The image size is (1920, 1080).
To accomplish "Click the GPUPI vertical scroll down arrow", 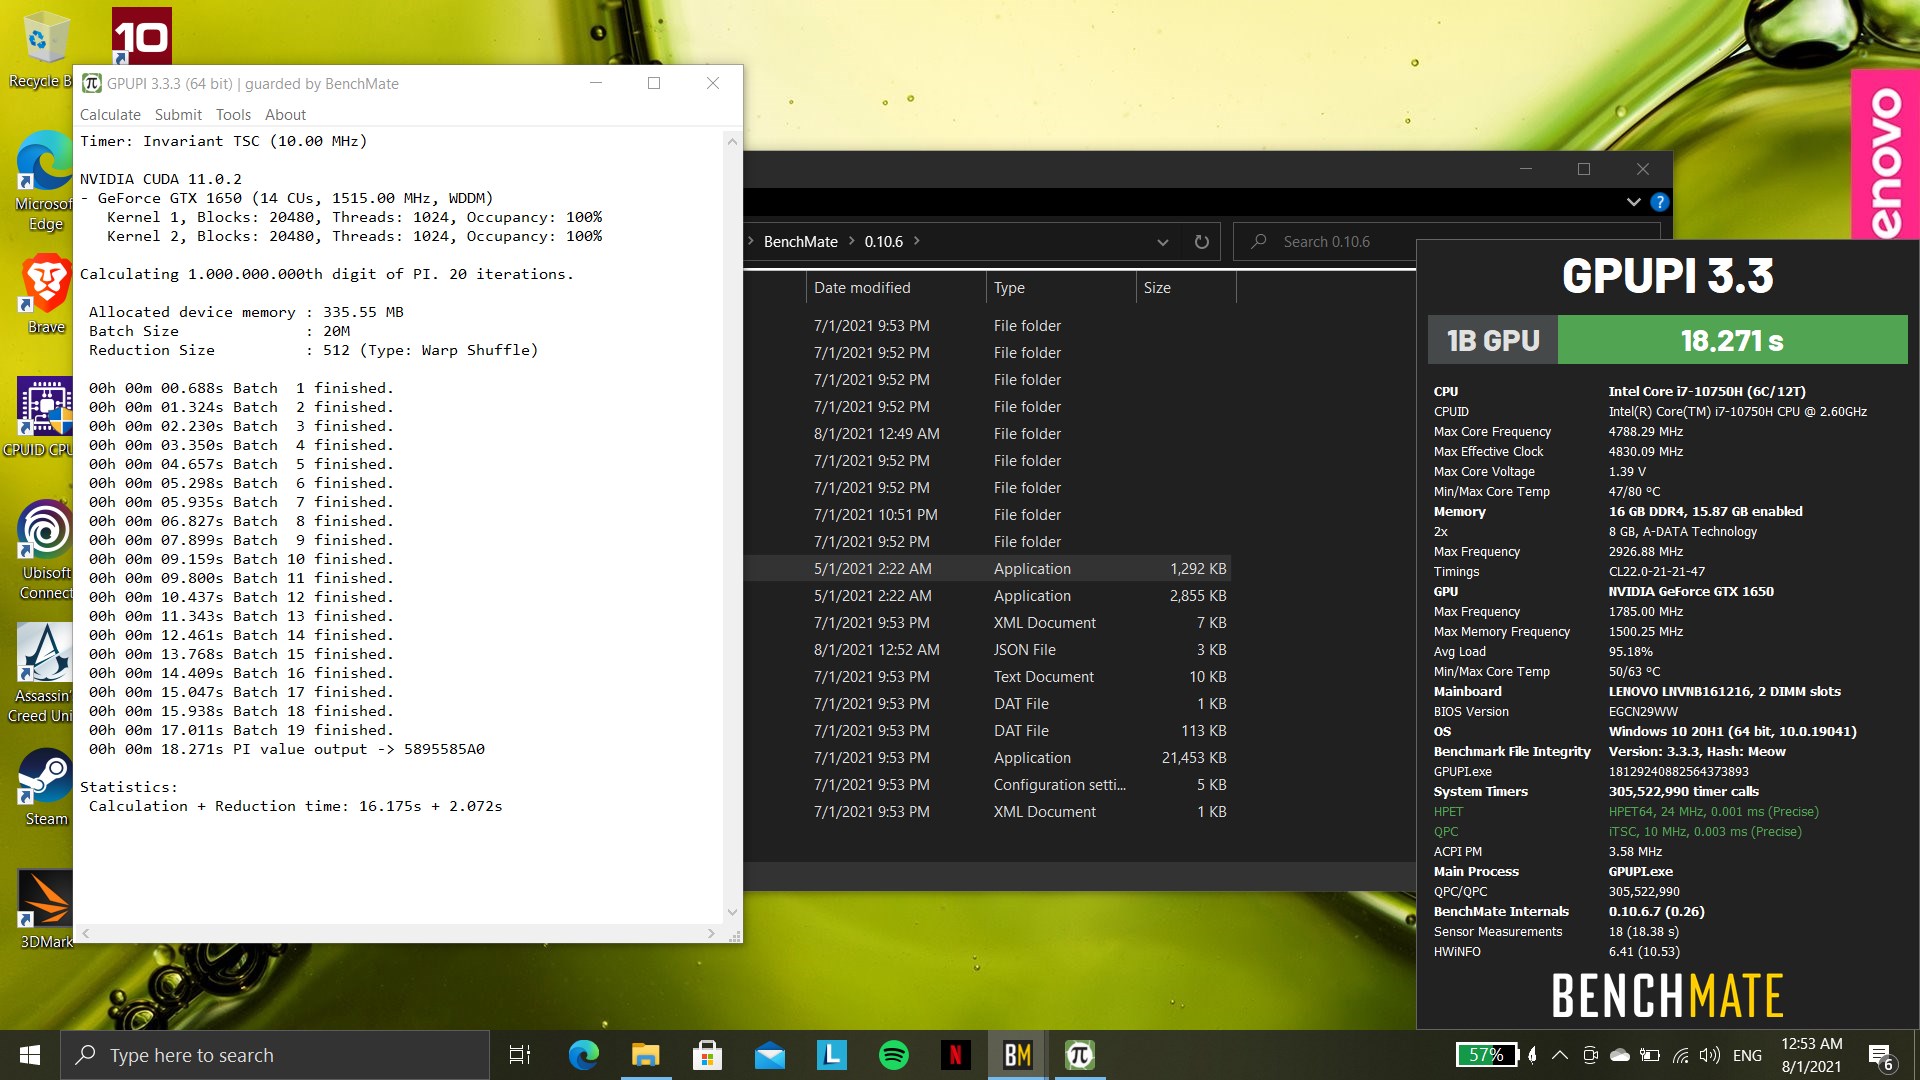I will click(x=732, y=912).
